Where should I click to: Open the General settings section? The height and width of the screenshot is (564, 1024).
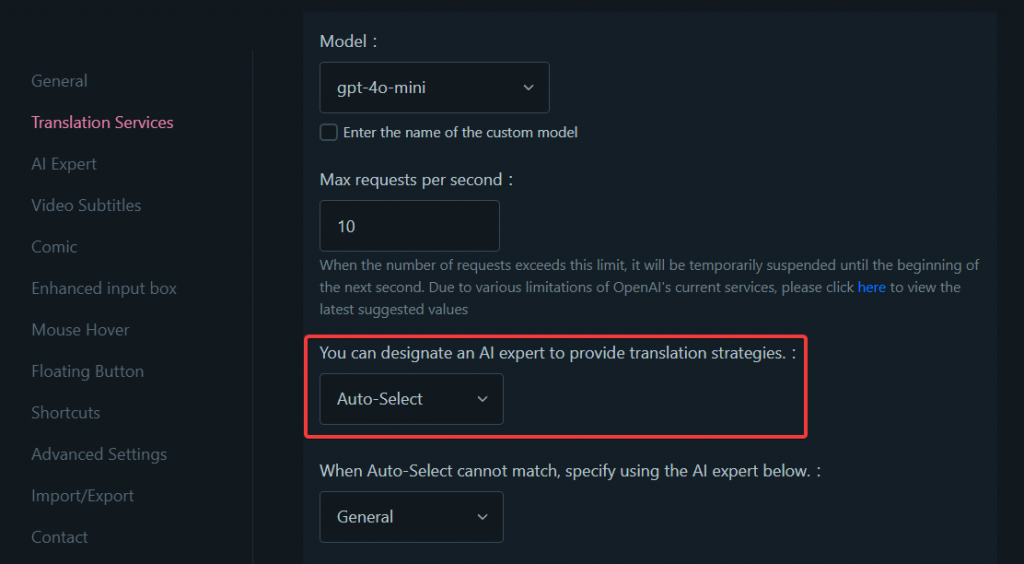59,81
